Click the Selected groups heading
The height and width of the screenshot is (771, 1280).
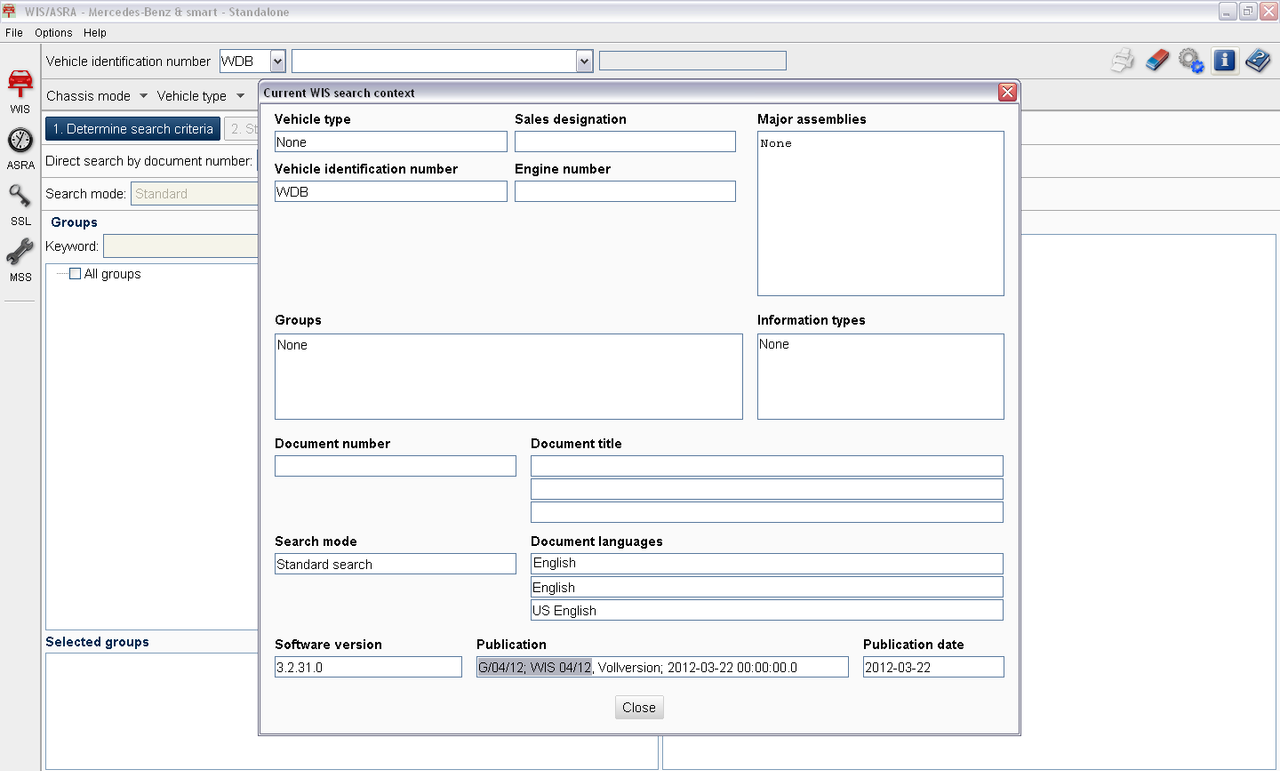97,642
